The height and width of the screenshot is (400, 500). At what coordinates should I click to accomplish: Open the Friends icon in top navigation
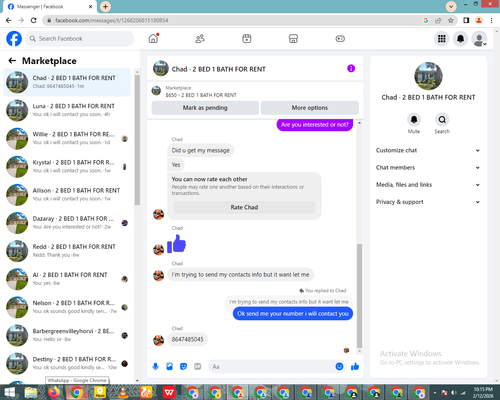200,39
